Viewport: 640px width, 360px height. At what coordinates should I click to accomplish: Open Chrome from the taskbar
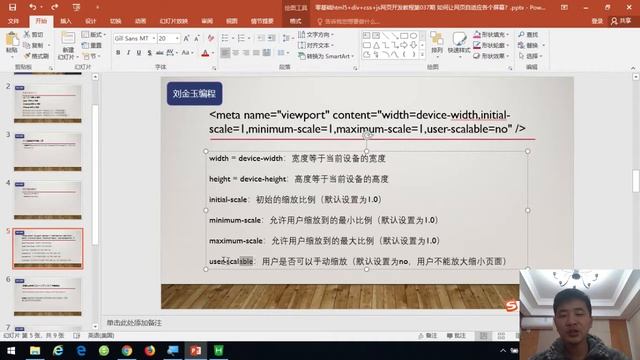pyautogui.click(x=127, y=351)
